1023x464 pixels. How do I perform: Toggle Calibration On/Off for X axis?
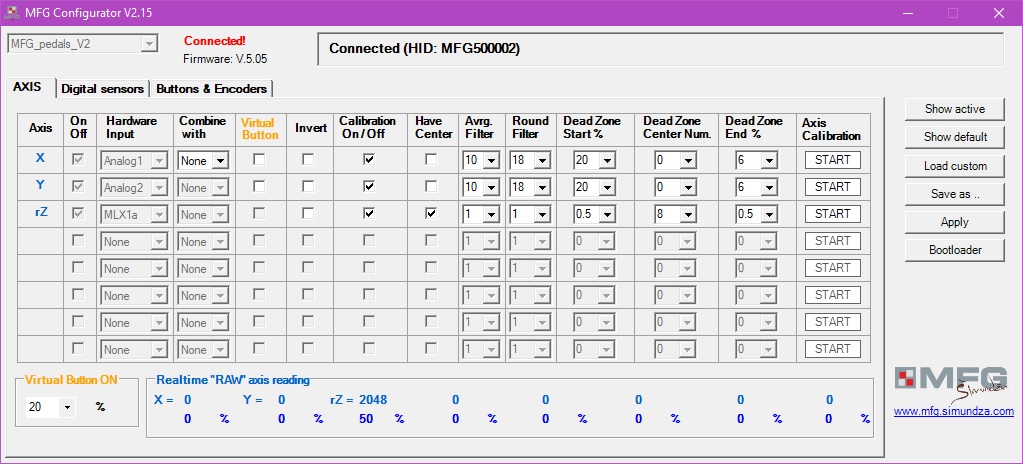tap(369, 159)
